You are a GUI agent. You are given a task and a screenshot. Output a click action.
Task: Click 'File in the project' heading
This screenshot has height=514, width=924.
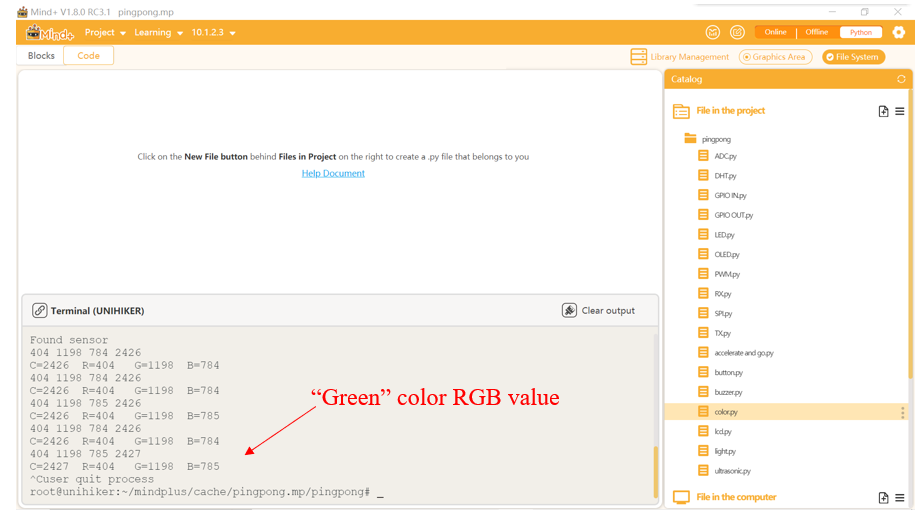(731, 111)
